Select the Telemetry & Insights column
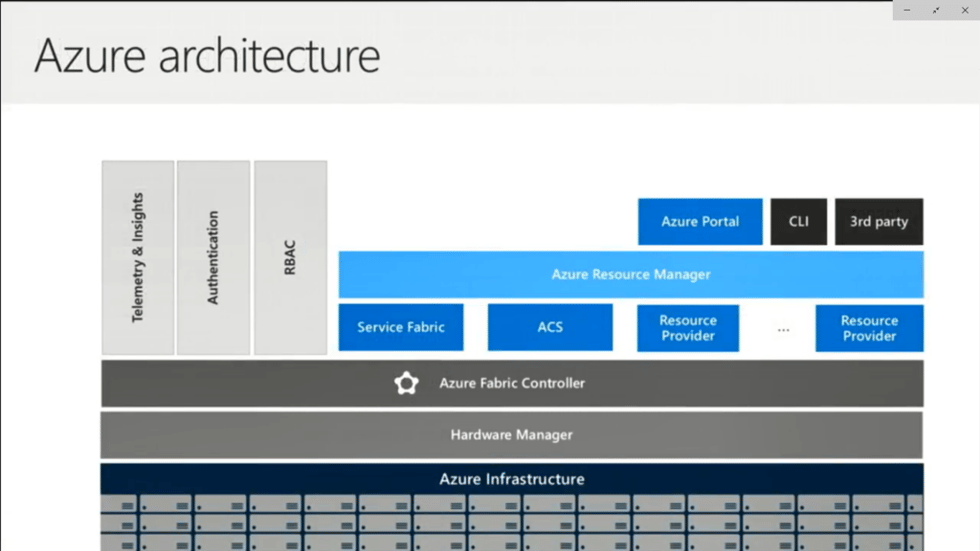This screenshot has width=980, height=551. point(138,257)
